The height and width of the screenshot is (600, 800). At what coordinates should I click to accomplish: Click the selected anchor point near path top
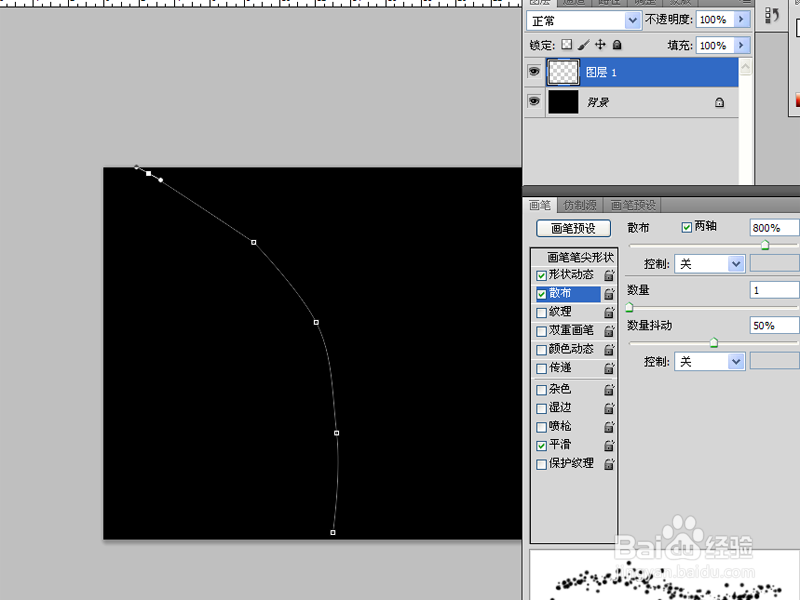(148, 173)
